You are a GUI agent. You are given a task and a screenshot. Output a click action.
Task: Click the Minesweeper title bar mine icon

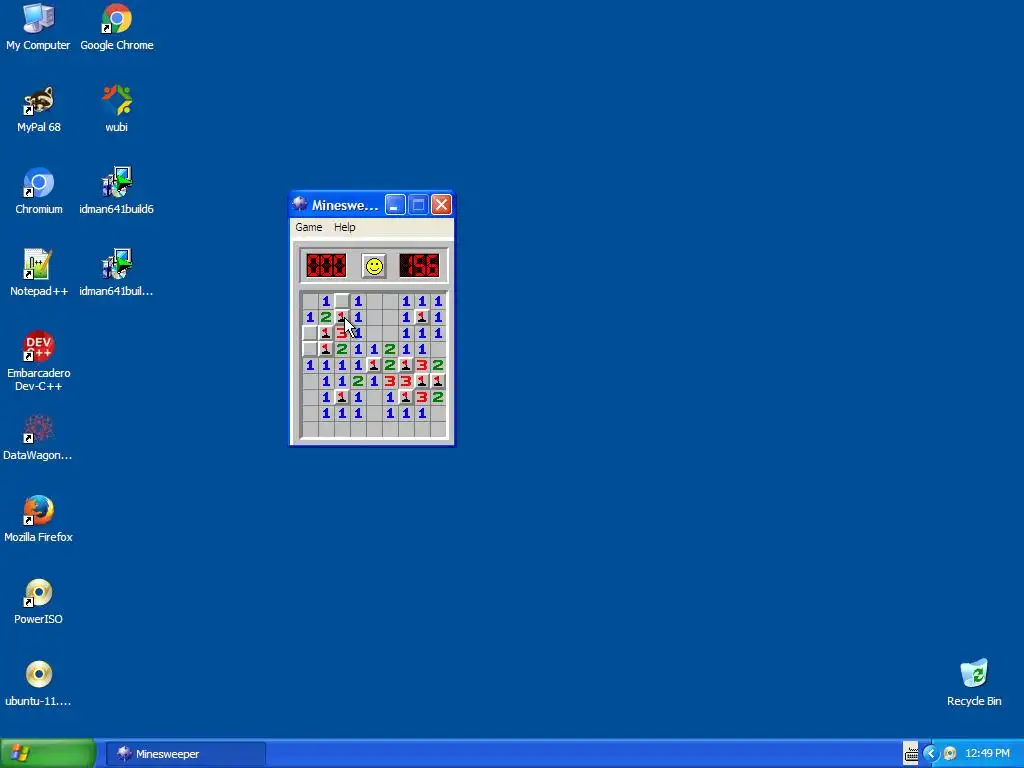tap(300, 204)
